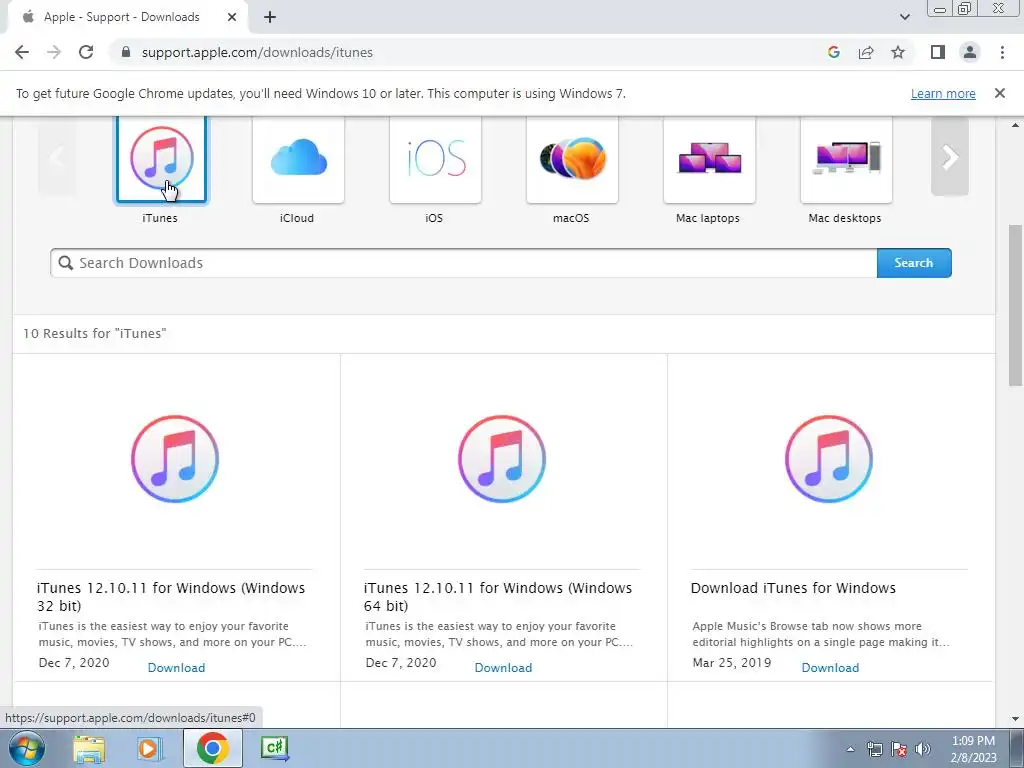Dismiss the Chrome update notification bar
This screenshot has height=768, width=1024.
click(999, 93)
